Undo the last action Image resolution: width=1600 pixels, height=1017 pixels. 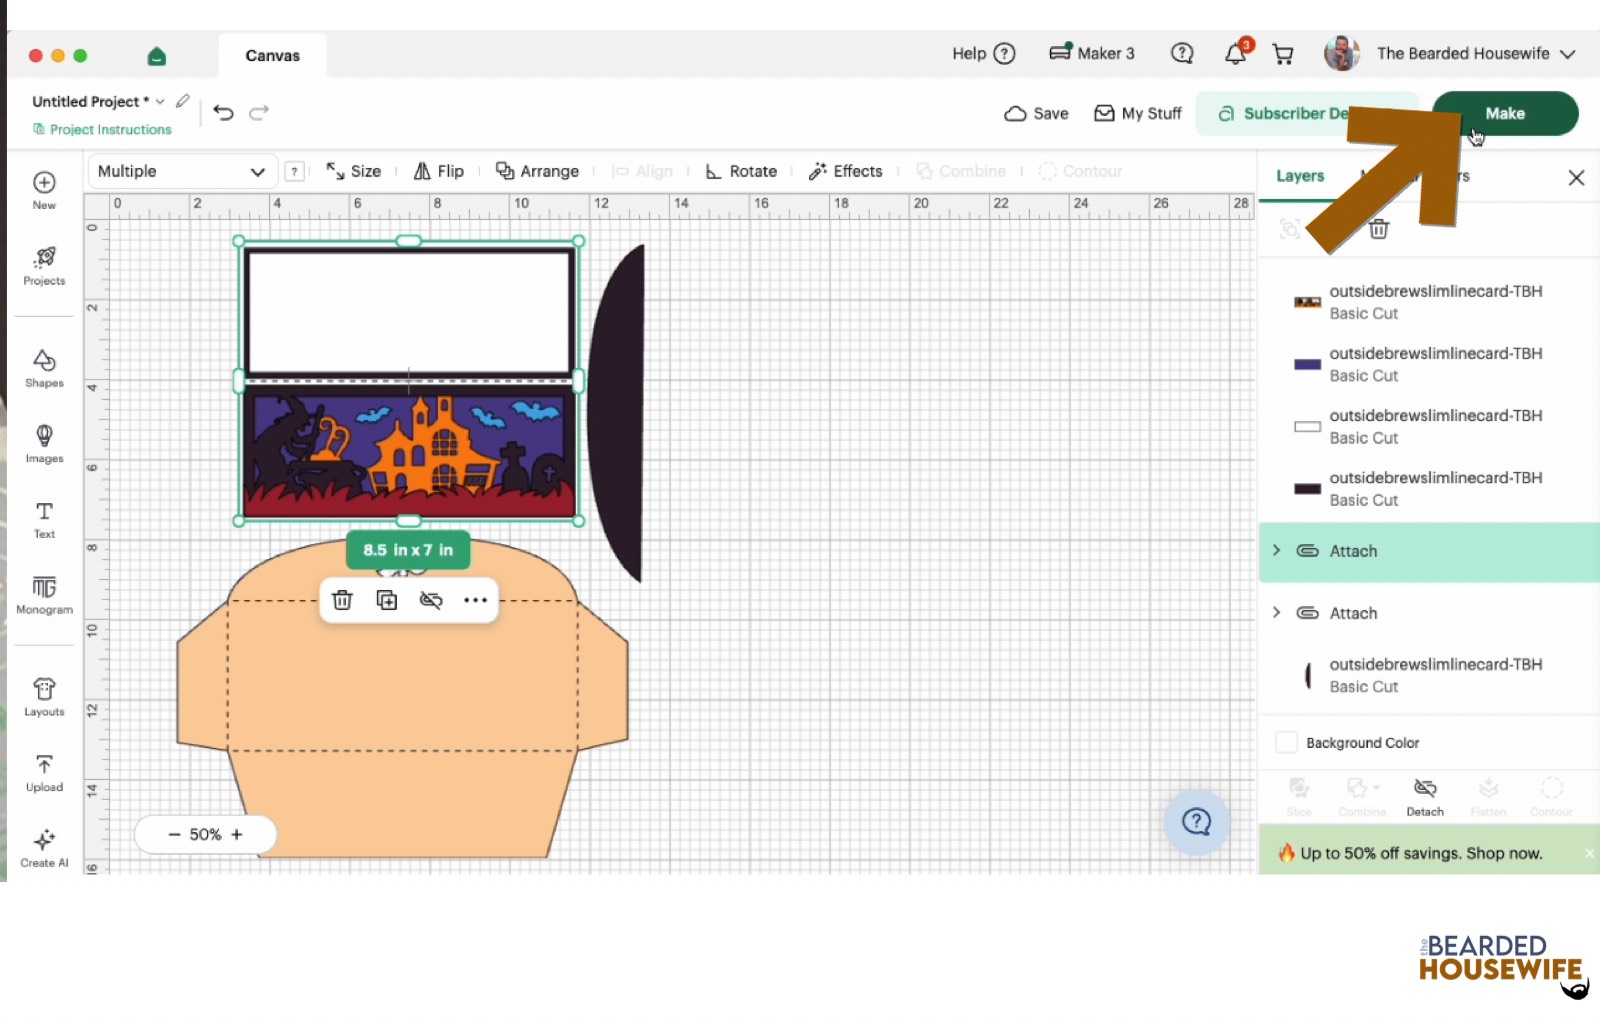[223, 113]
